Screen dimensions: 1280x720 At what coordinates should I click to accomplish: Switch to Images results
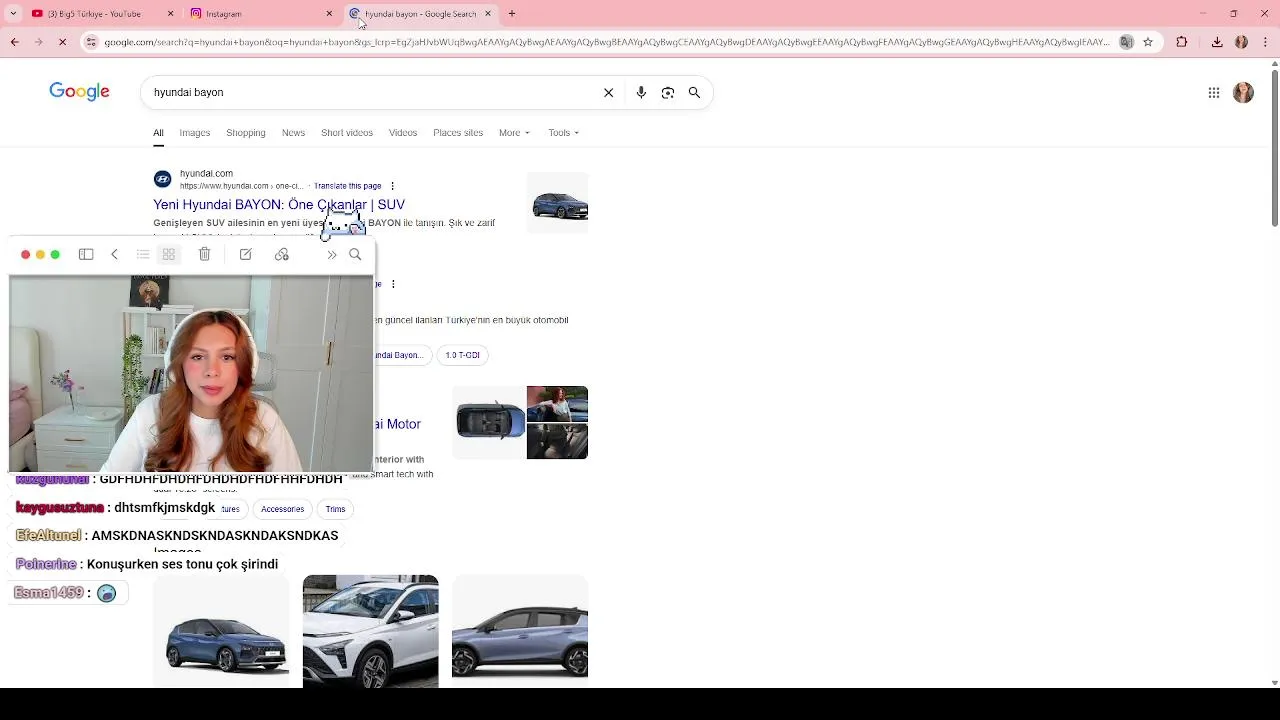pyautogui.click(x=194, y=133)
